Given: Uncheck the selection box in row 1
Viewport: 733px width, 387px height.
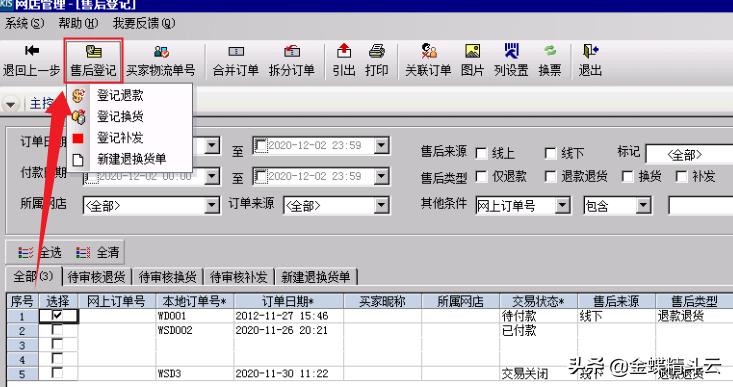Looking at the screenshot, I should [57, 316].
